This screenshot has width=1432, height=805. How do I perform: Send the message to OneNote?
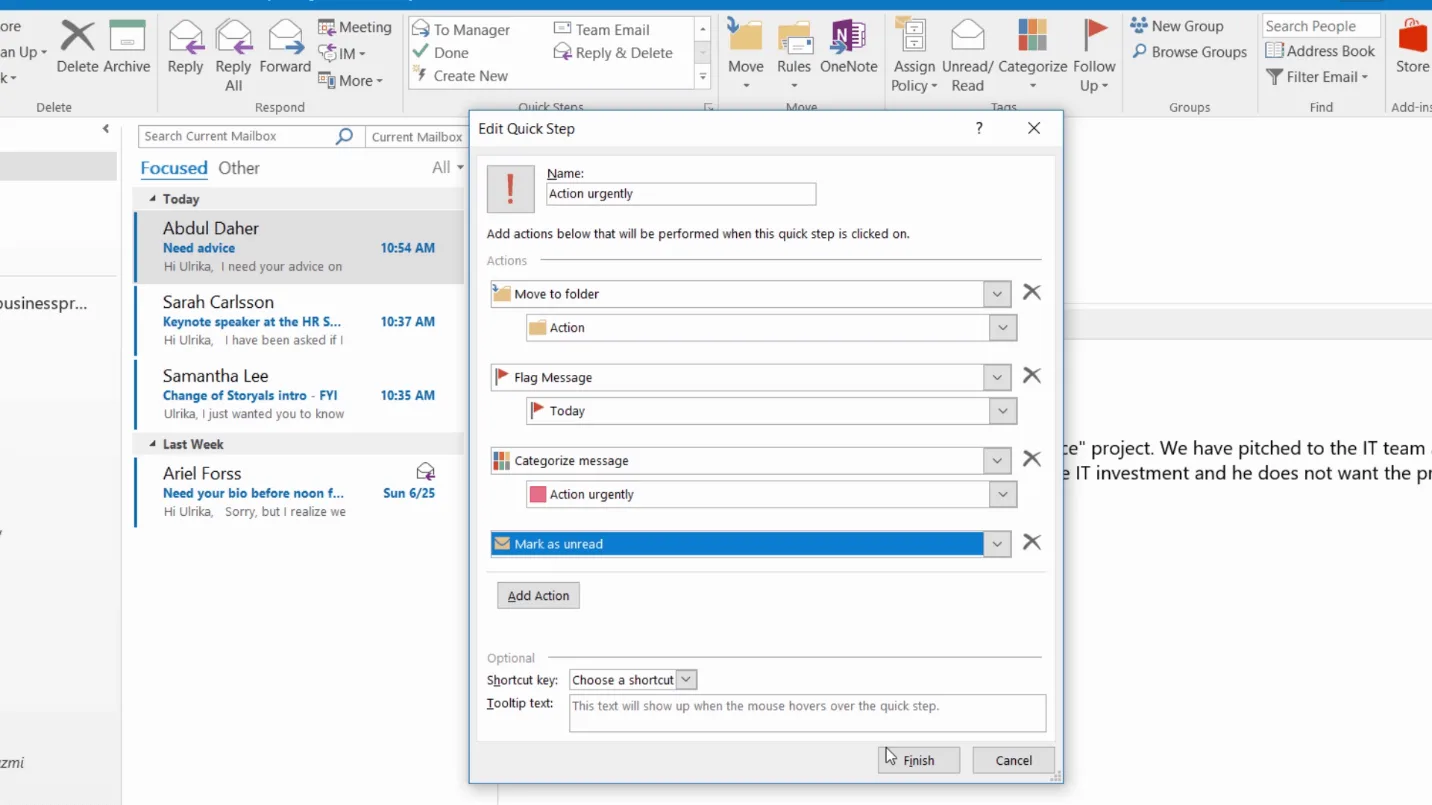coord(848,48)
